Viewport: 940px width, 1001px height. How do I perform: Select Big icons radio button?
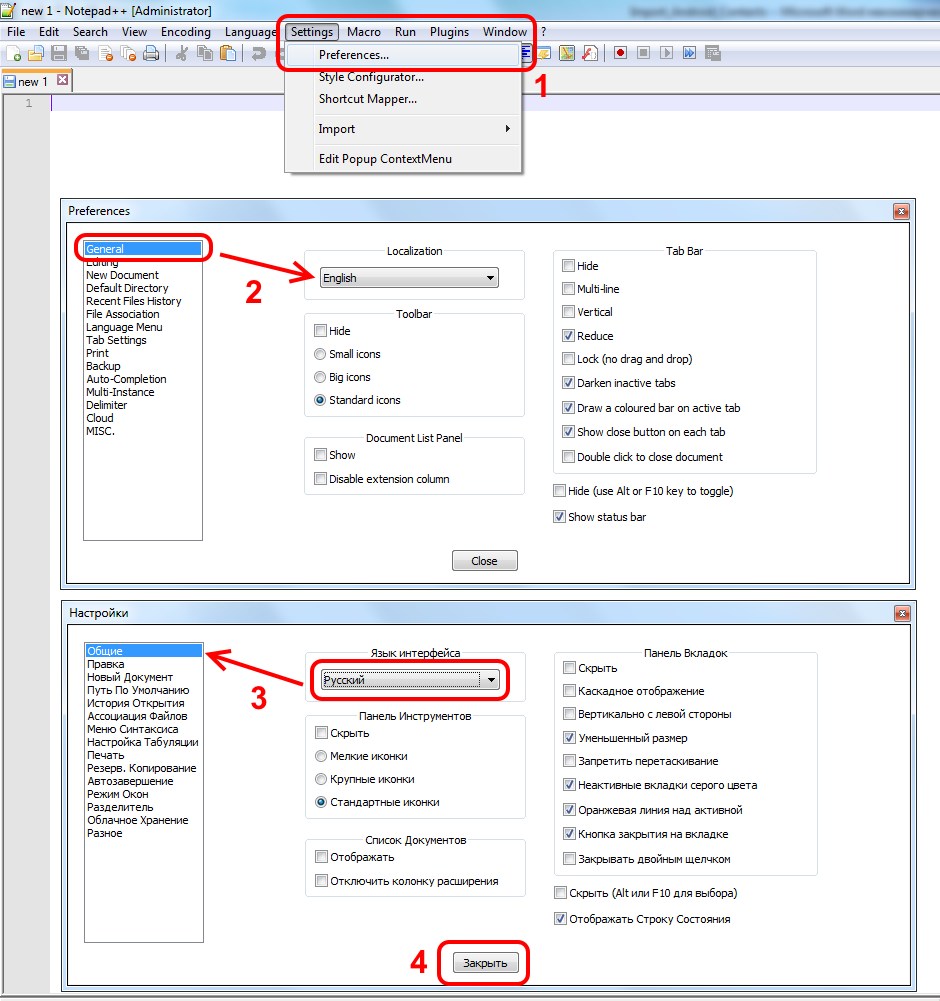point(320,377)
